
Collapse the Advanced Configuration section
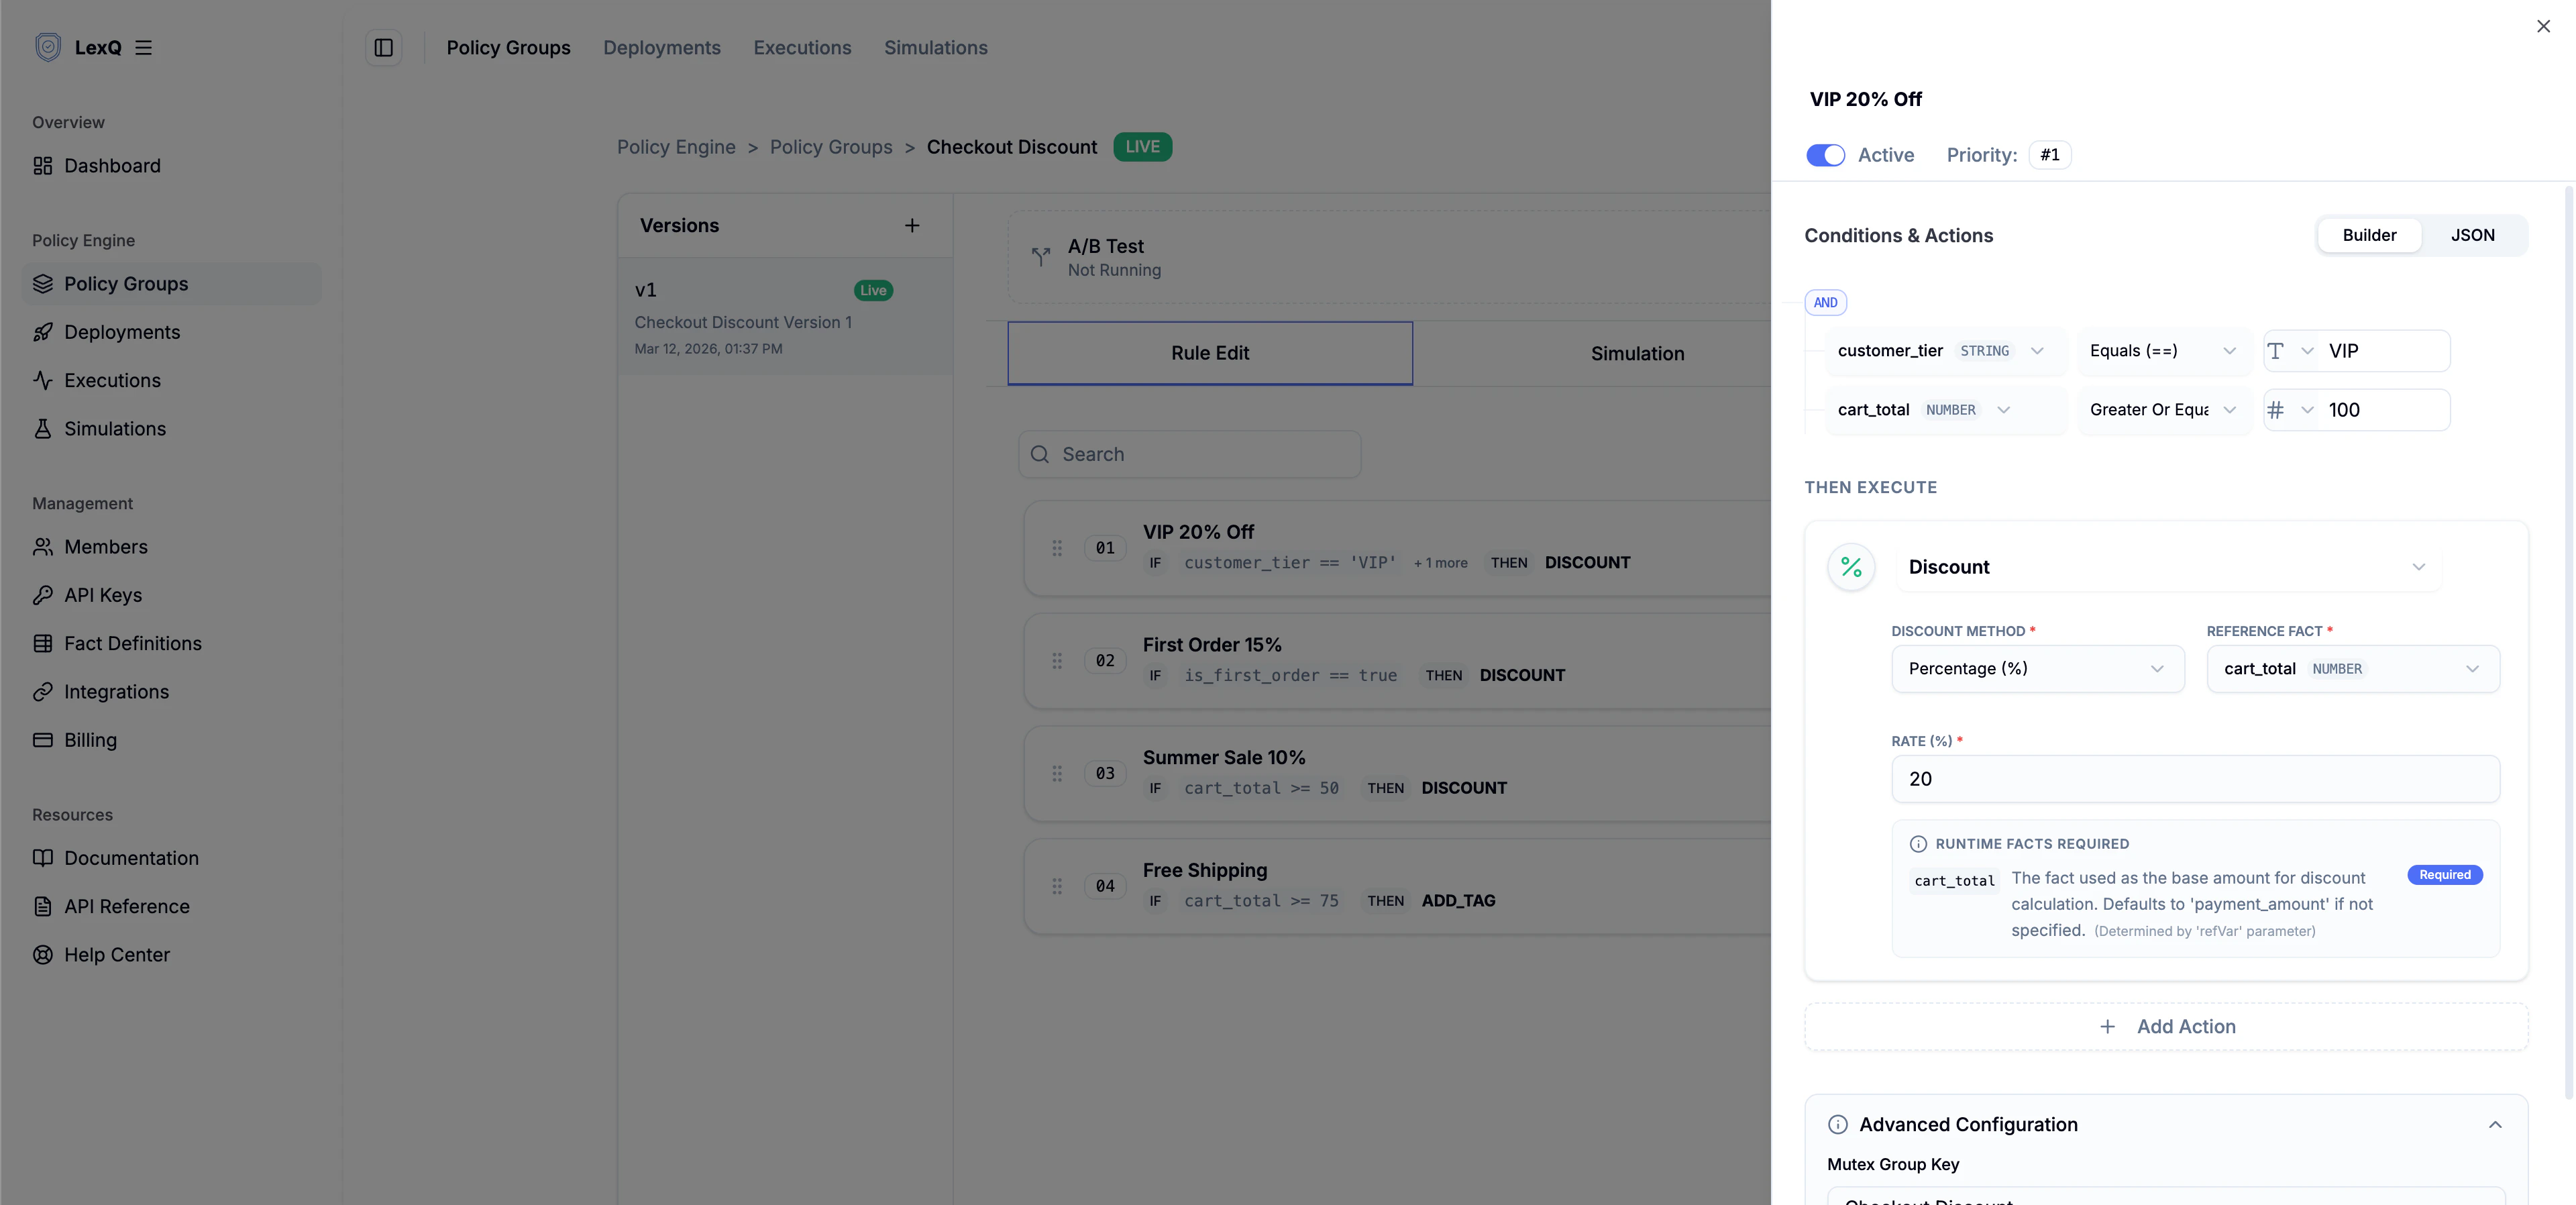point(2494,1124)
